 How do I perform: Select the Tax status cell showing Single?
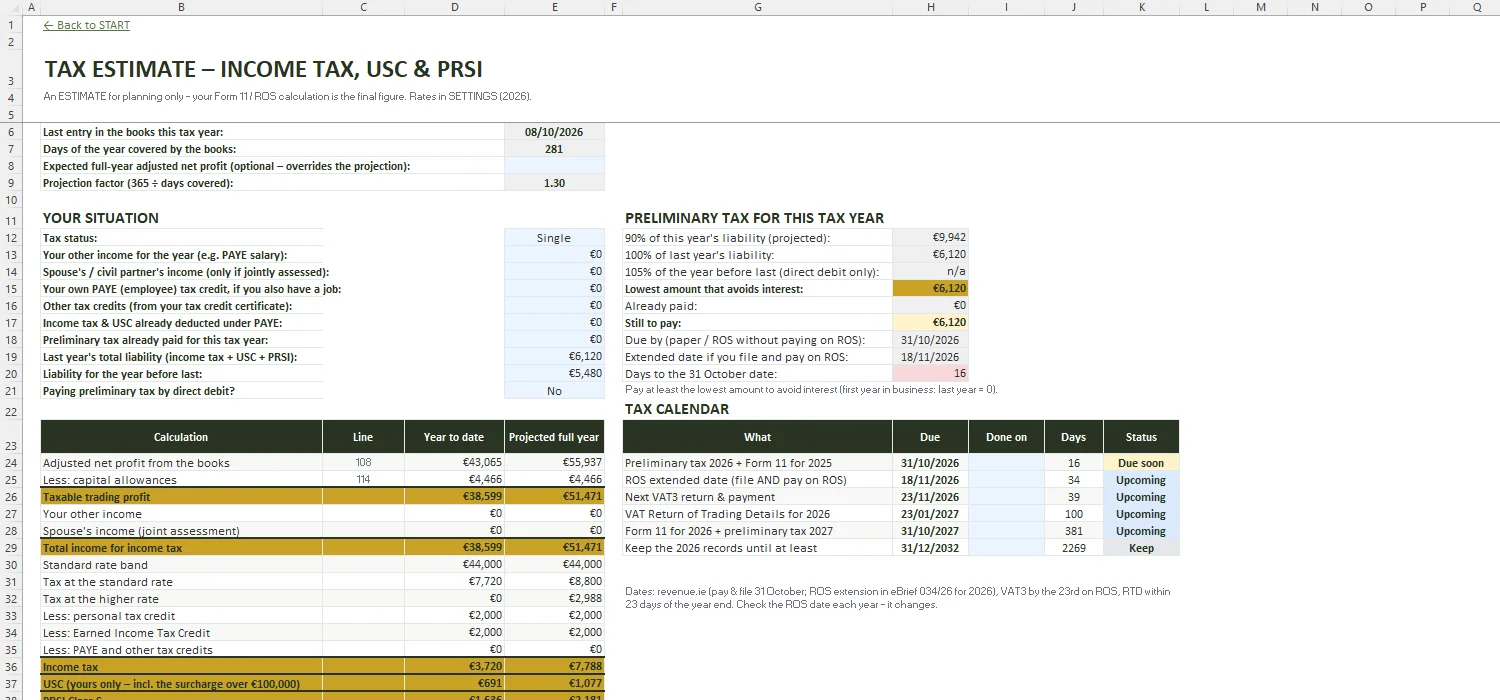click(554, 238)
